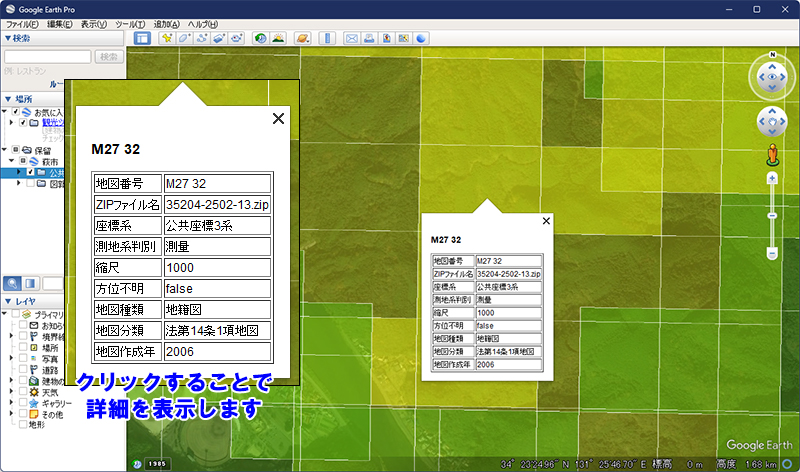Open the ファイル(F) menu
The height and width of the screenshot is (472, 800).
tap(22, 24)
